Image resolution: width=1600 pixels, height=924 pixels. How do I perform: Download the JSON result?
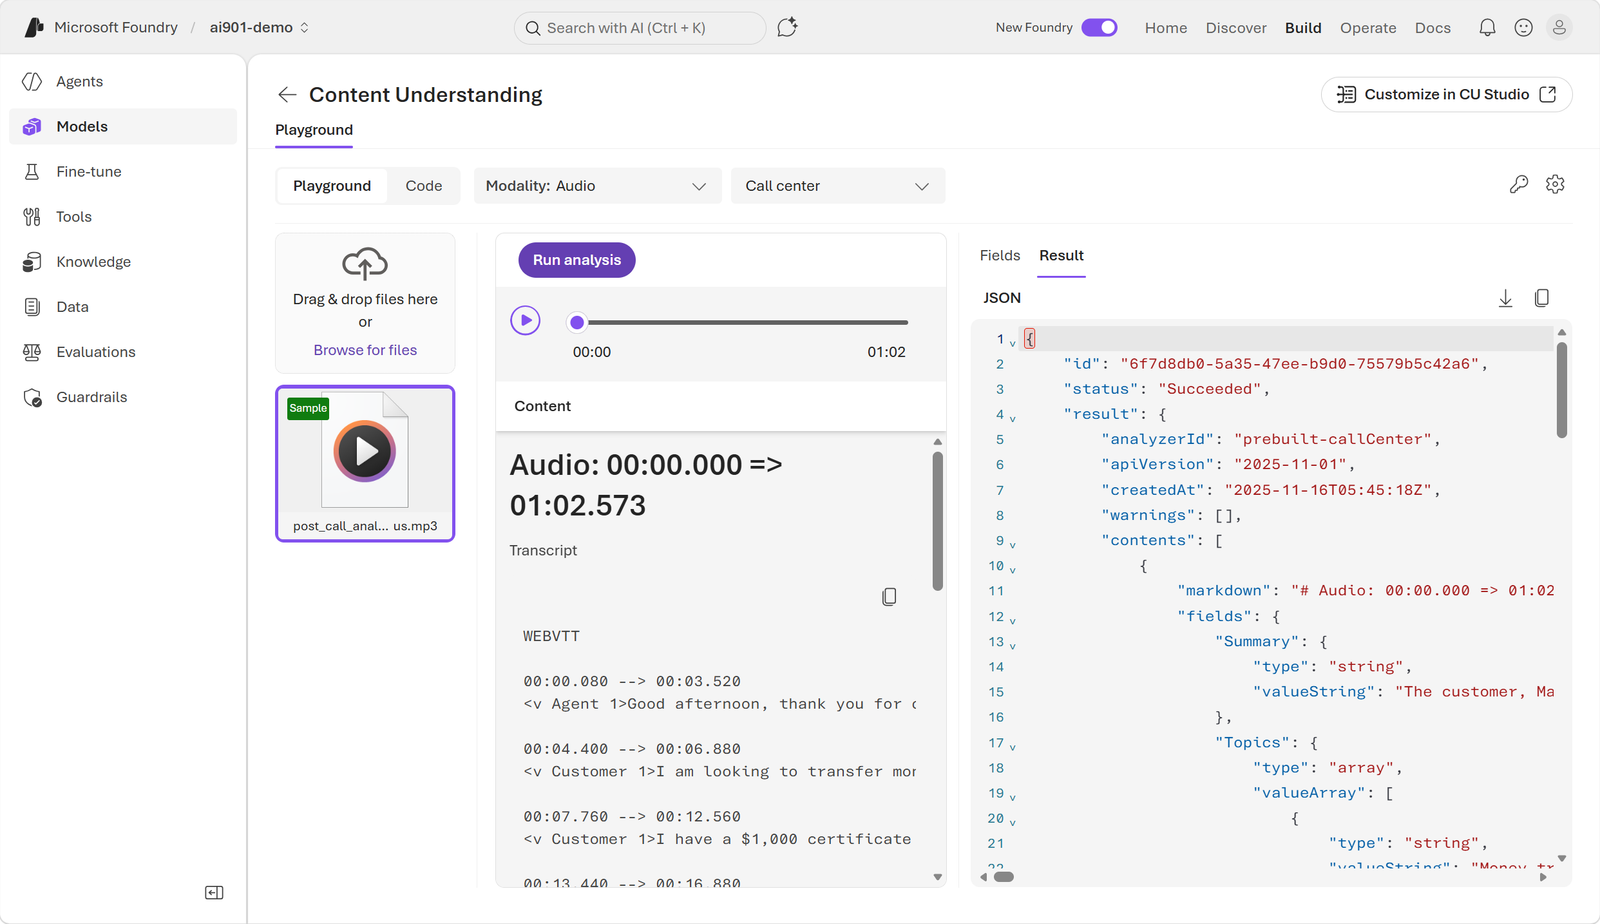coord(1505,298)
